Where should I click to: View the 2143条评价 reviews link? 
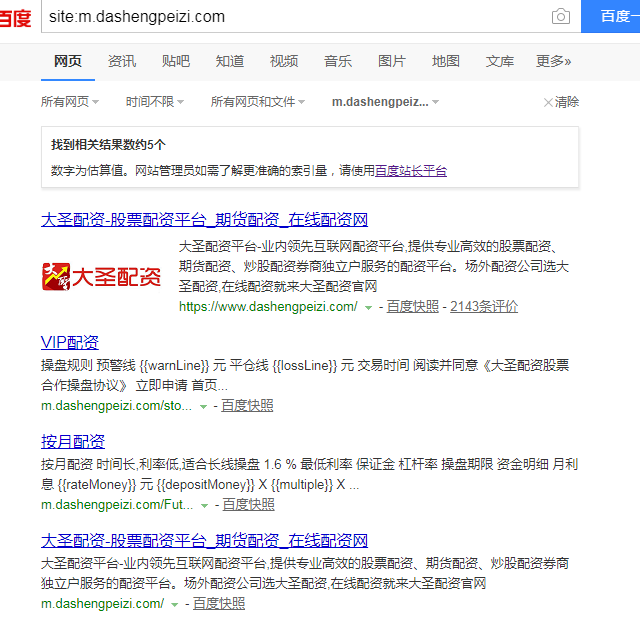tap(484, 307)
